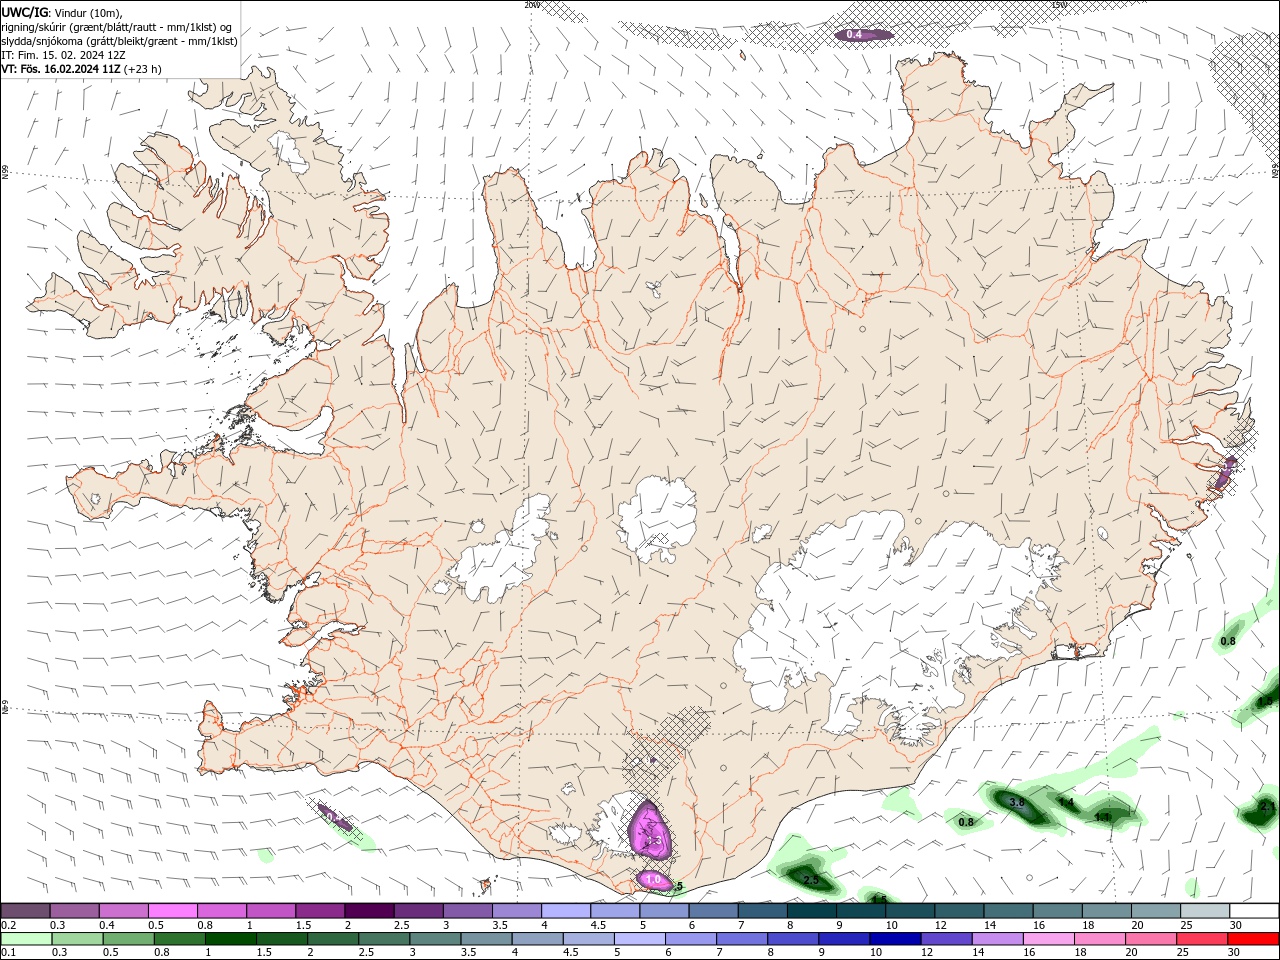Click the large purple snow cell in south Iceland
This screenshot has width=1280, height=960.
click(650, 830)
